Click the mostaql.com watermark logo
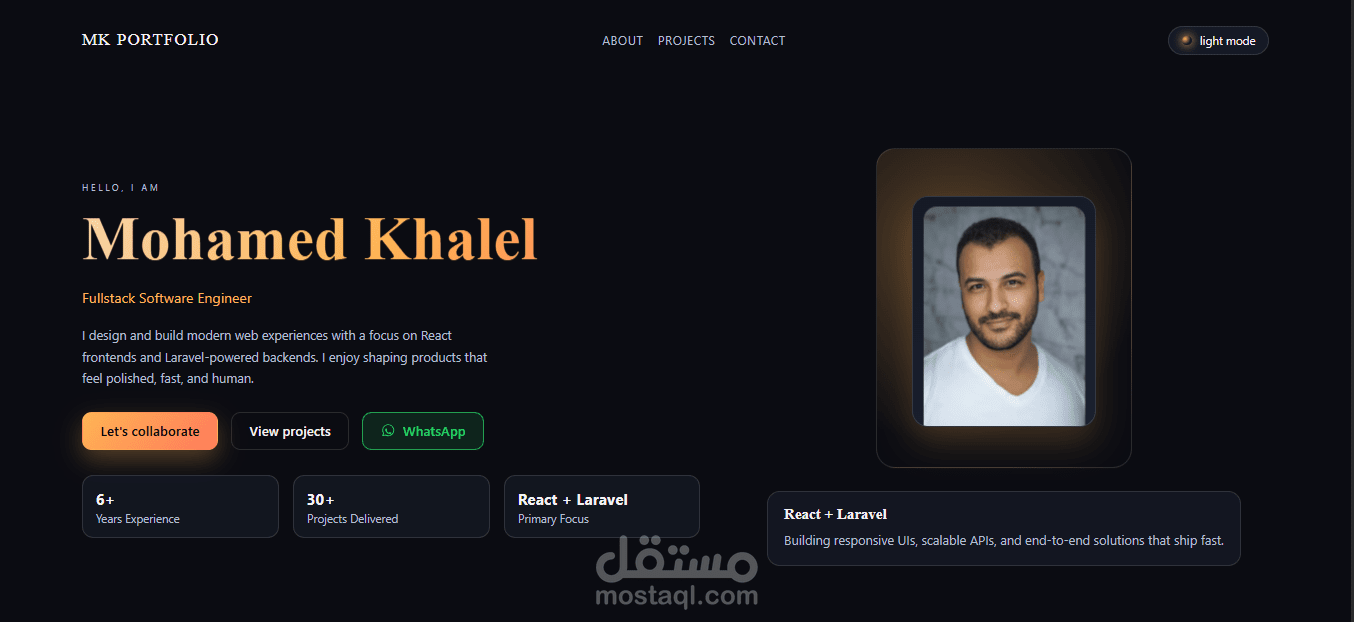1354x622 pixels. (676, 571)
